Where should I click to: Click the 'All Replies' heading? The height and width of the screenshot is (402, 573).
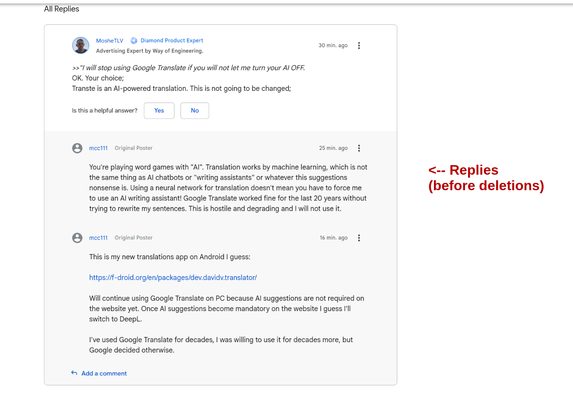click(61, 9)
